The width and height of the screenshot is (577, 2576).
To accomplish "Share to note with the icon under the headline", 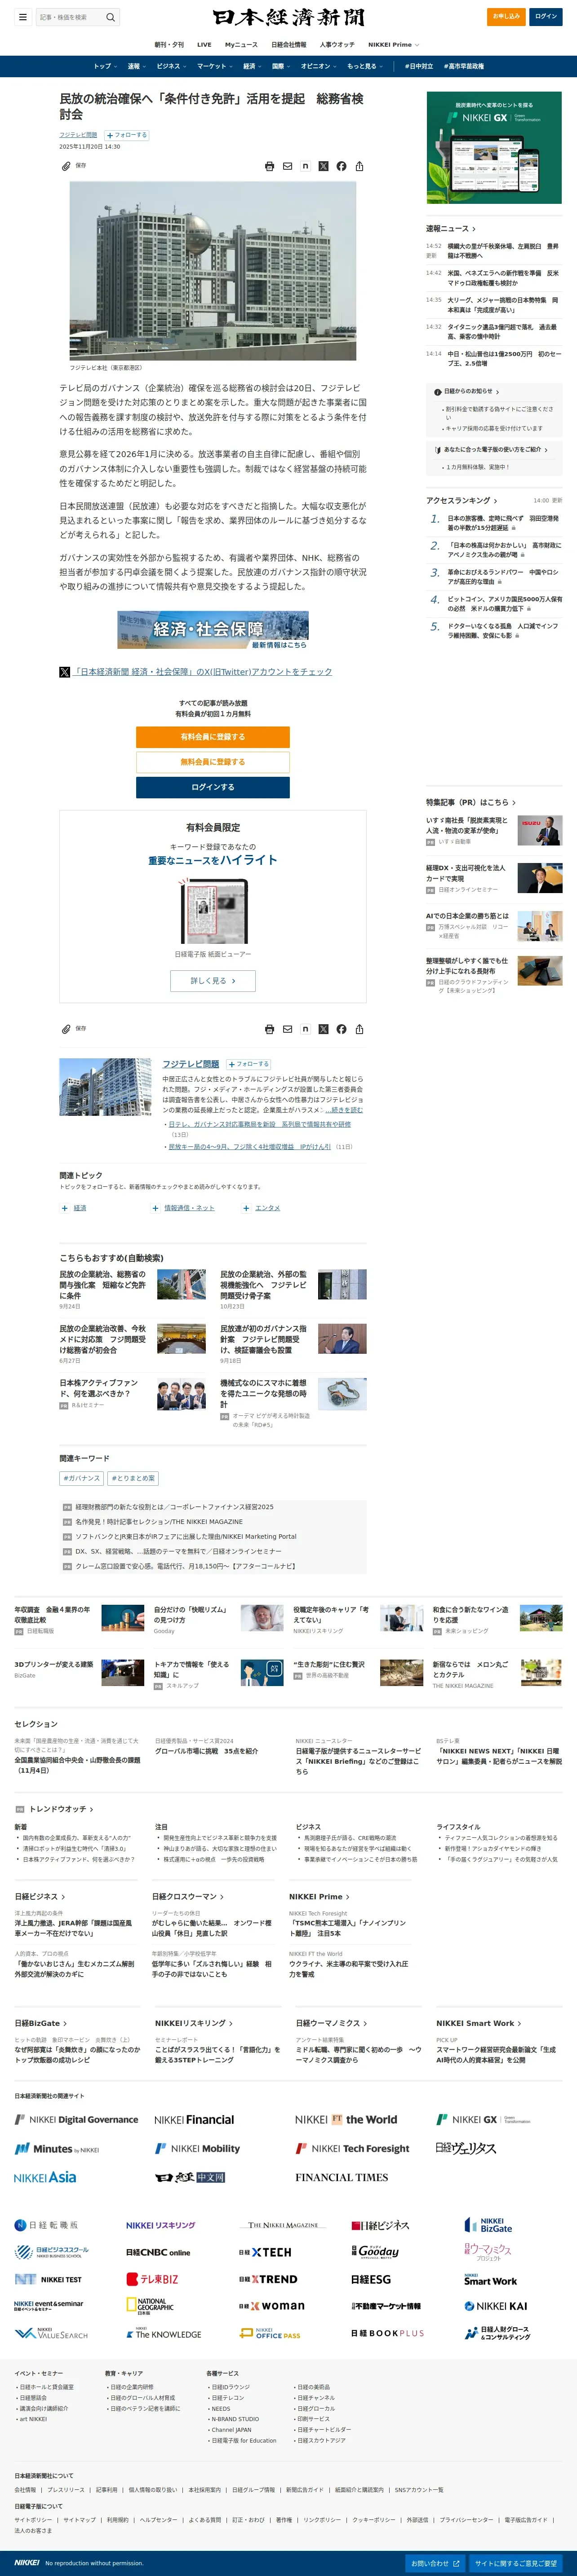I will (x=305, y=166).
